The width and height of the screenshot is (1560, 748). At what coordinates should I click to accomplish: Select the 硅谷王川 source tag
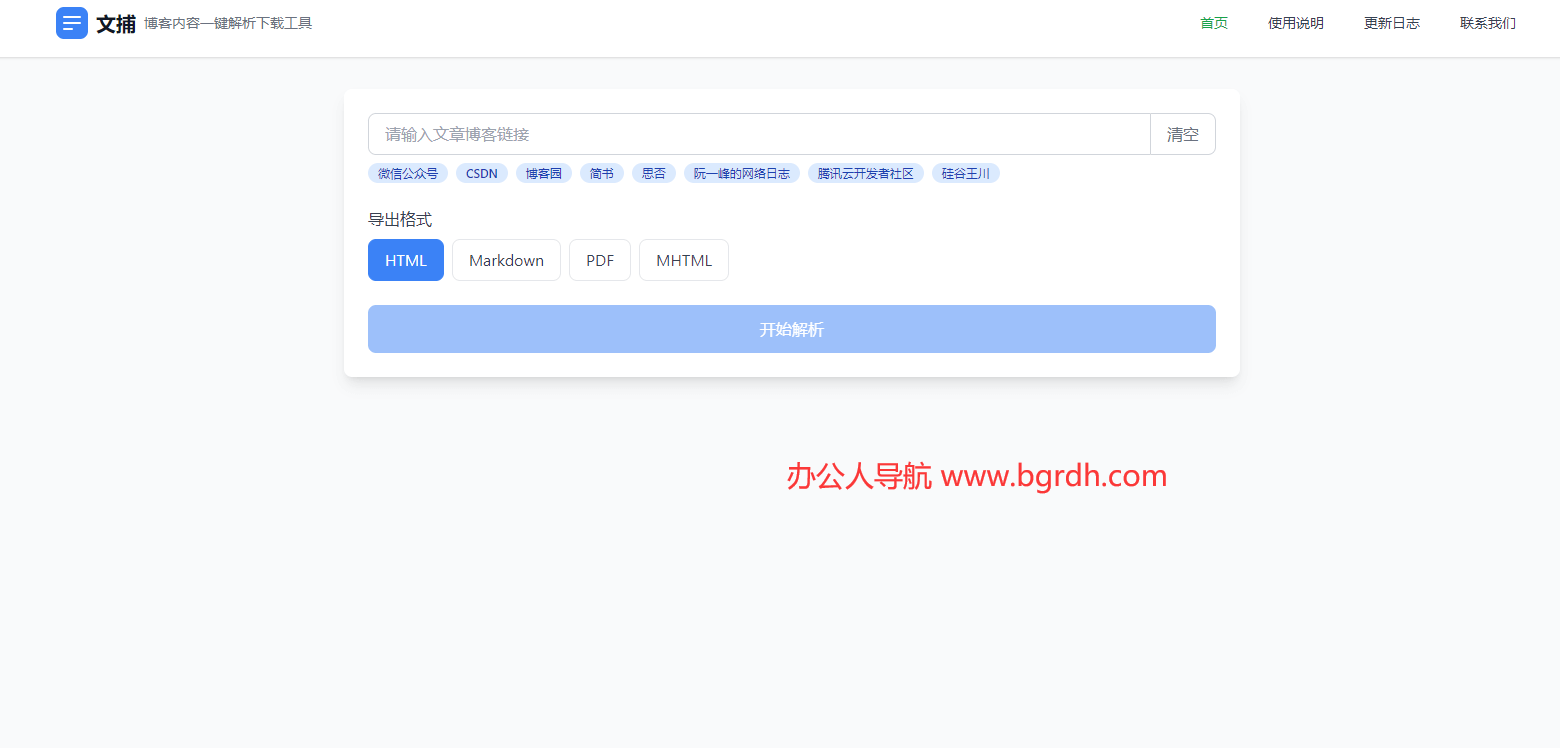tap(965, 173)
